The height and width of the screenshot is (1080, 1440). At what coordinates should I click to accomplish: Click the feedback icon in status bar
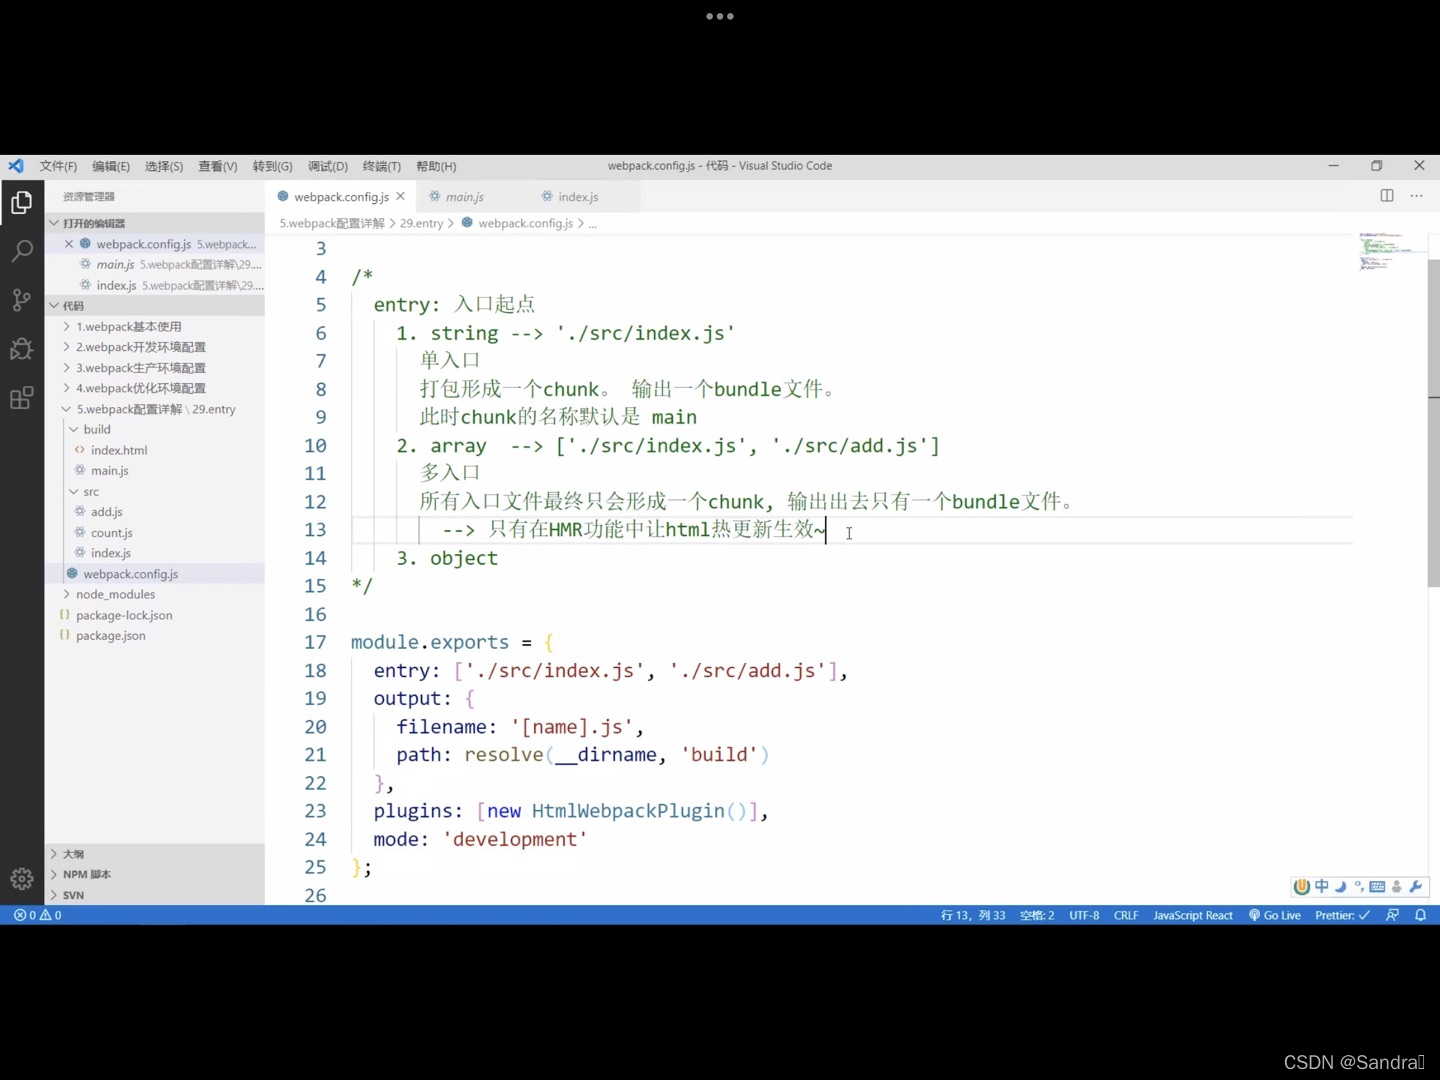(x=1392, y=915)
